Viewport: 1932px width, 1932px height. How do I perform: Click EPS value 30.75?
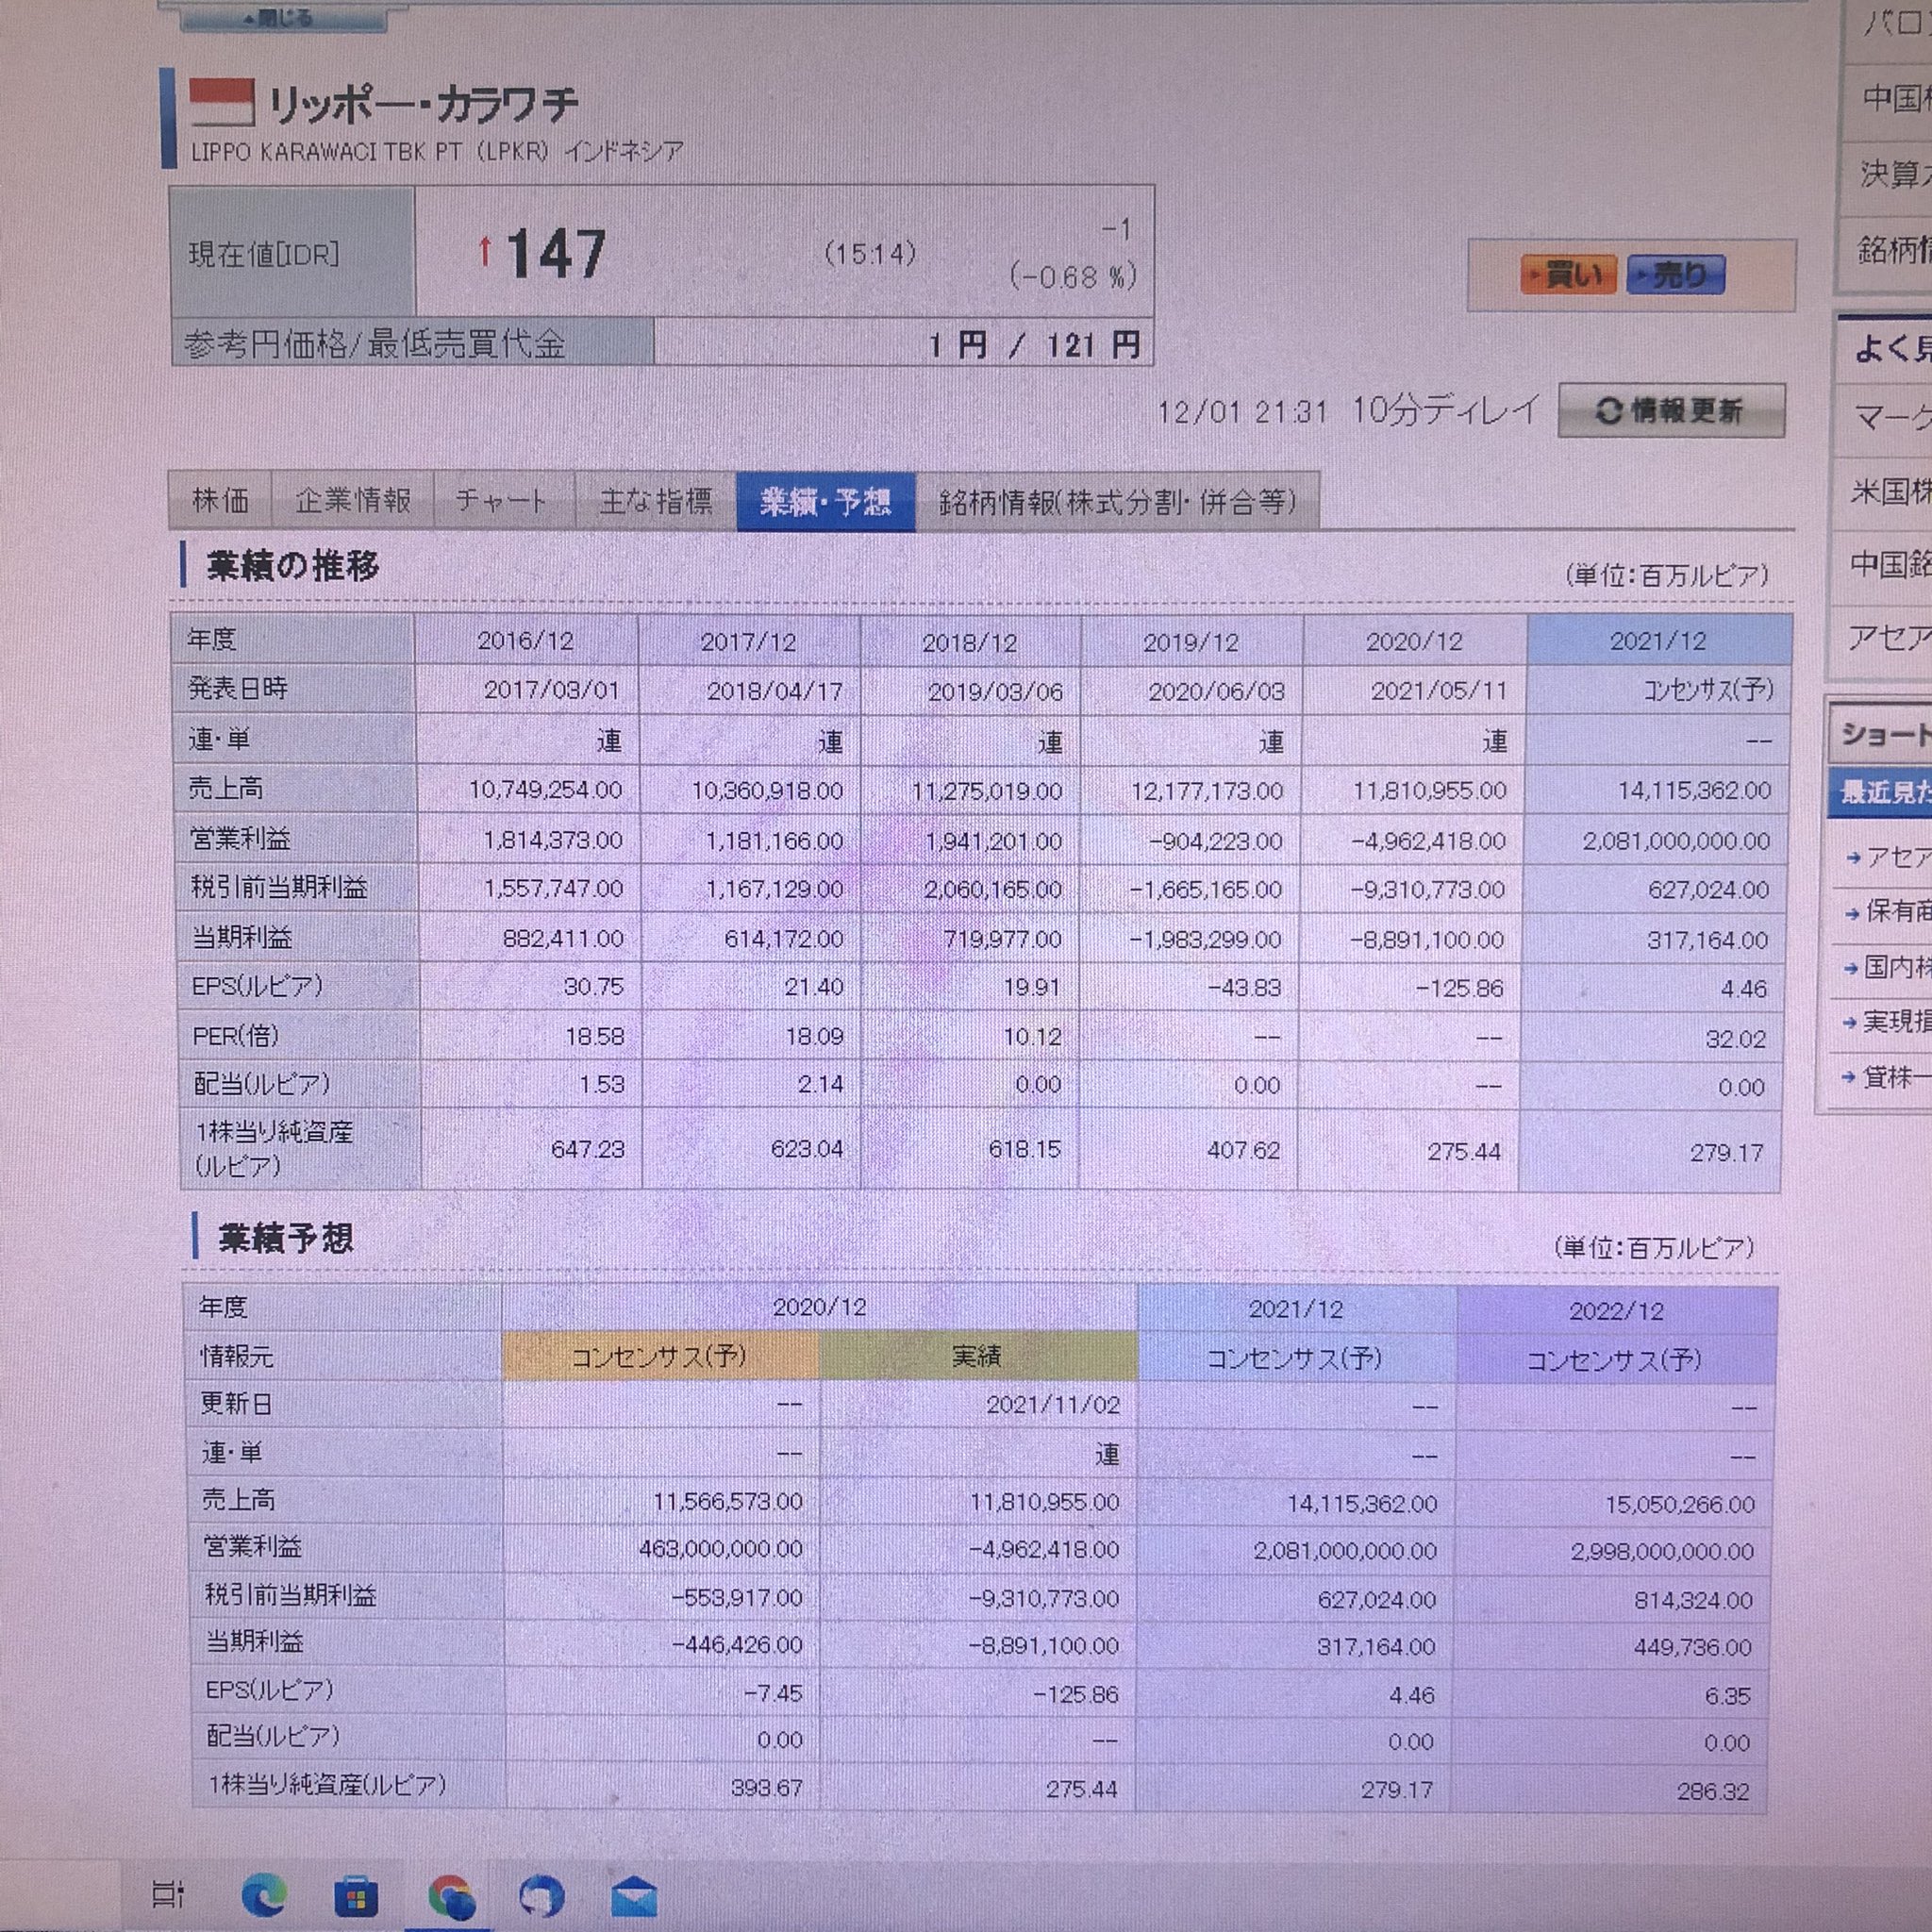(593, 987)
